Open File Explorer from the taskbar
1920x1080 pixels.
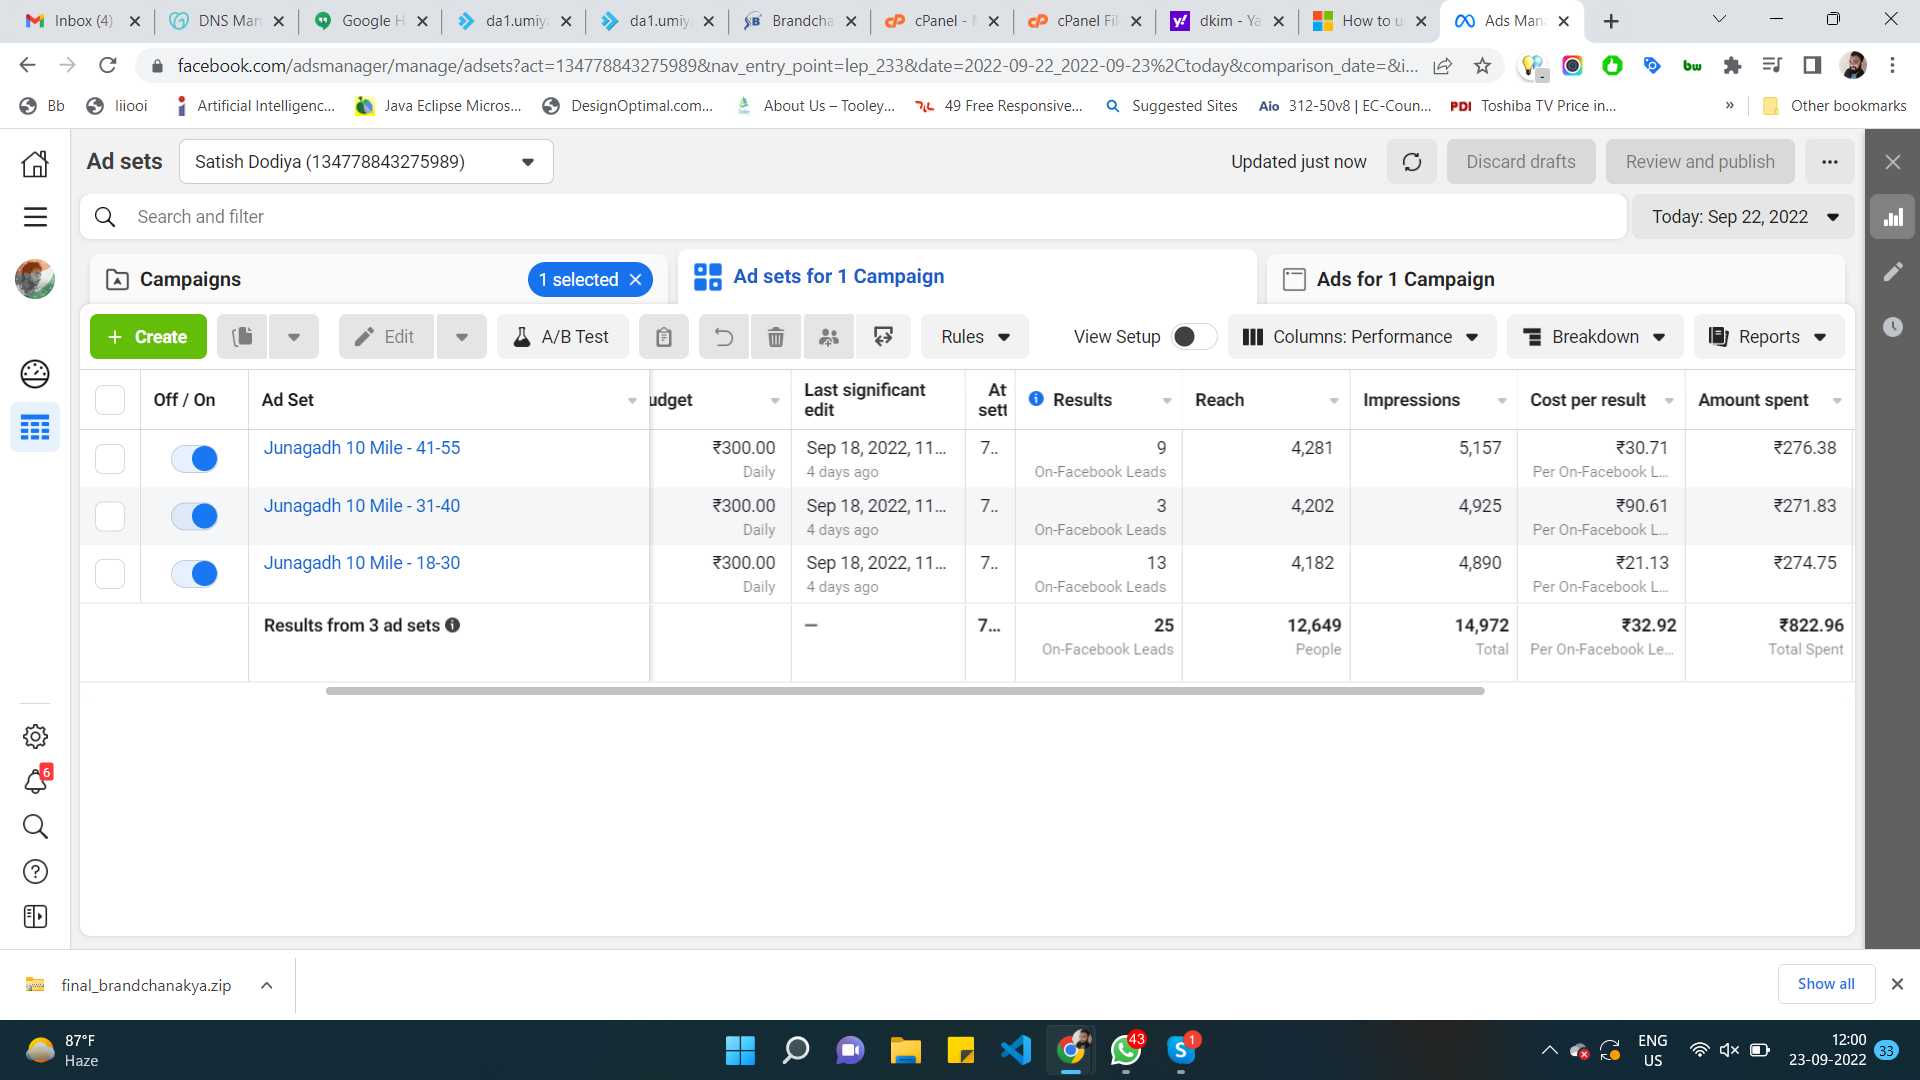coord(906,1050)
